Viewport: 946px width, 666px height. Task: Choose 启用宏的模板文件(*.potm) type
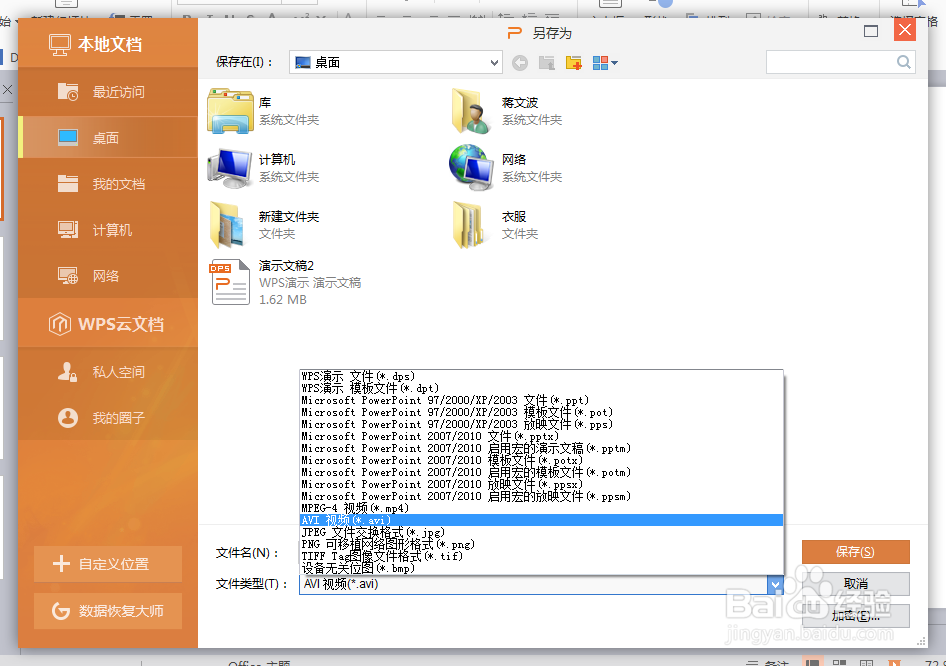(x=541, y=472)
